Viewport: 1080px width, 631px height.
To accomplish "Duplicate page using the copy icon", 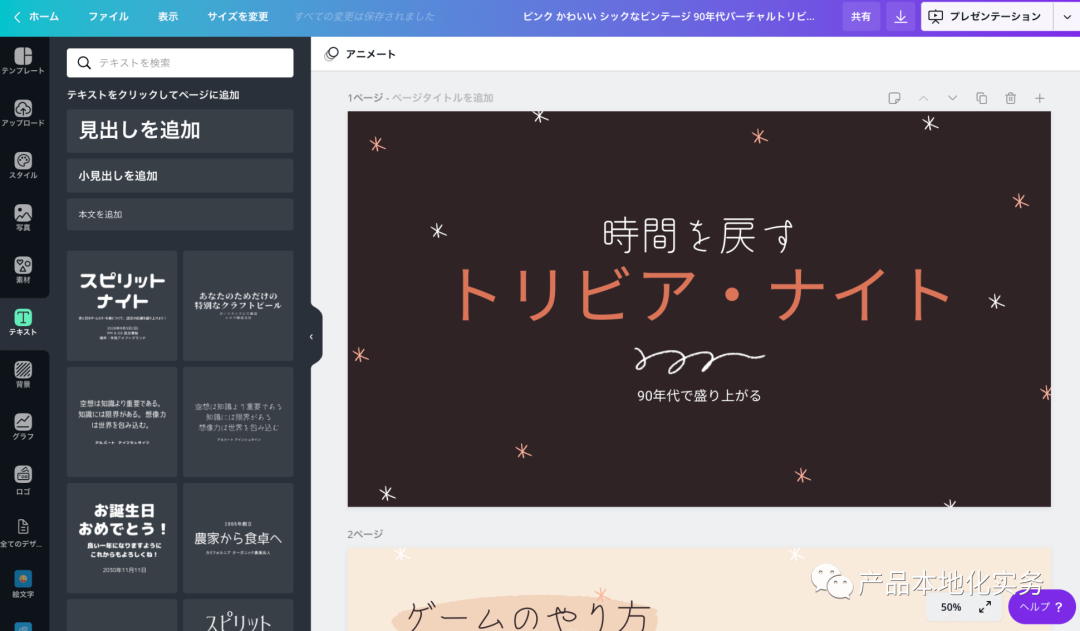I will tap(981, 98).
